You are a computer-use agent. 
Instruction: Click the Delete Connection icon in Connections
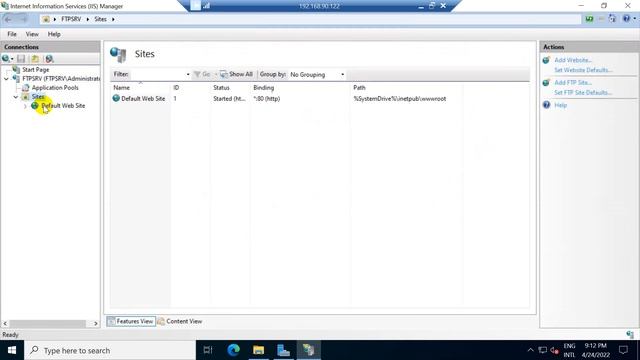(49, 59)
